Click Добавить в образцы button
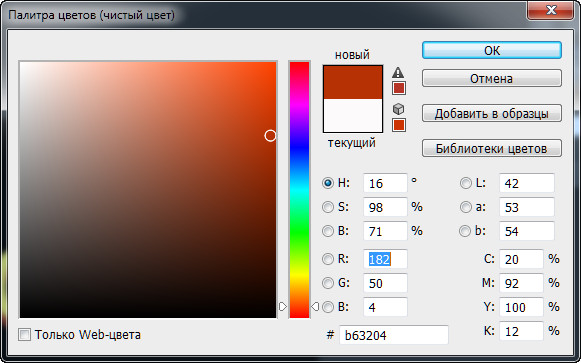This screenshot has width=581, height=363. [492, 113]
